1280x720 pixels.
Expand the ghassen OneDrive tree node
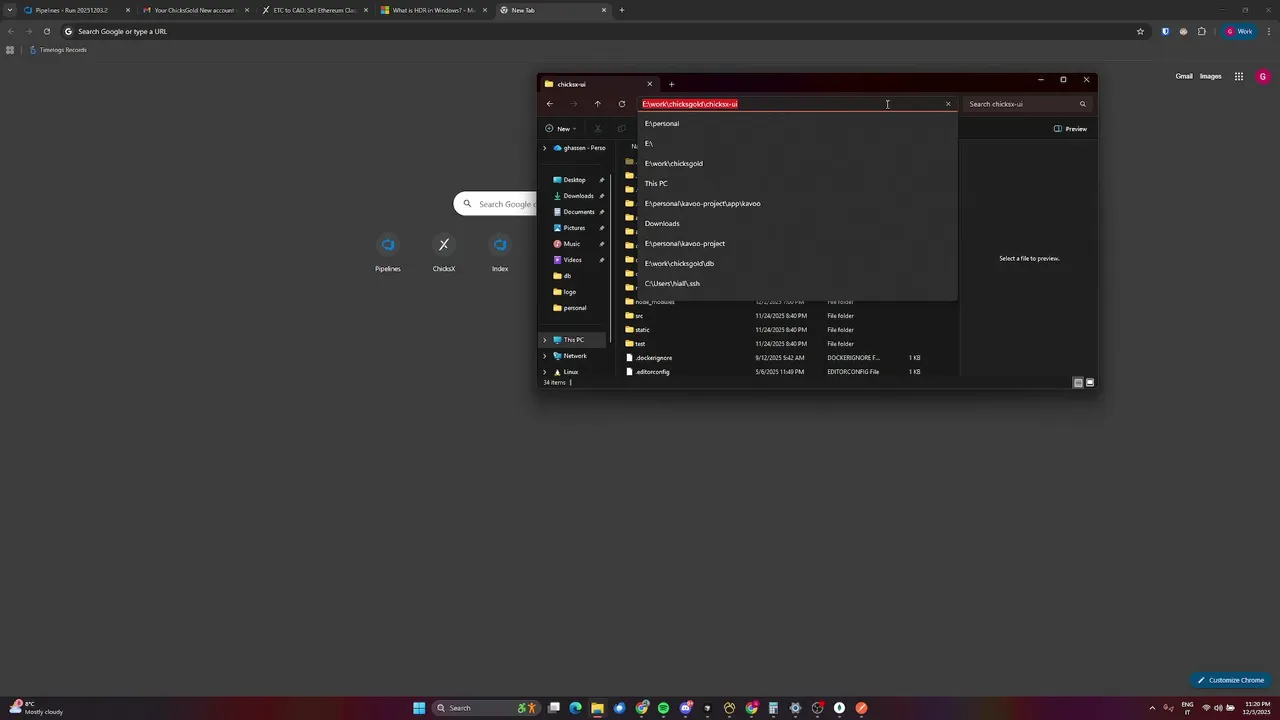[545, 148]
